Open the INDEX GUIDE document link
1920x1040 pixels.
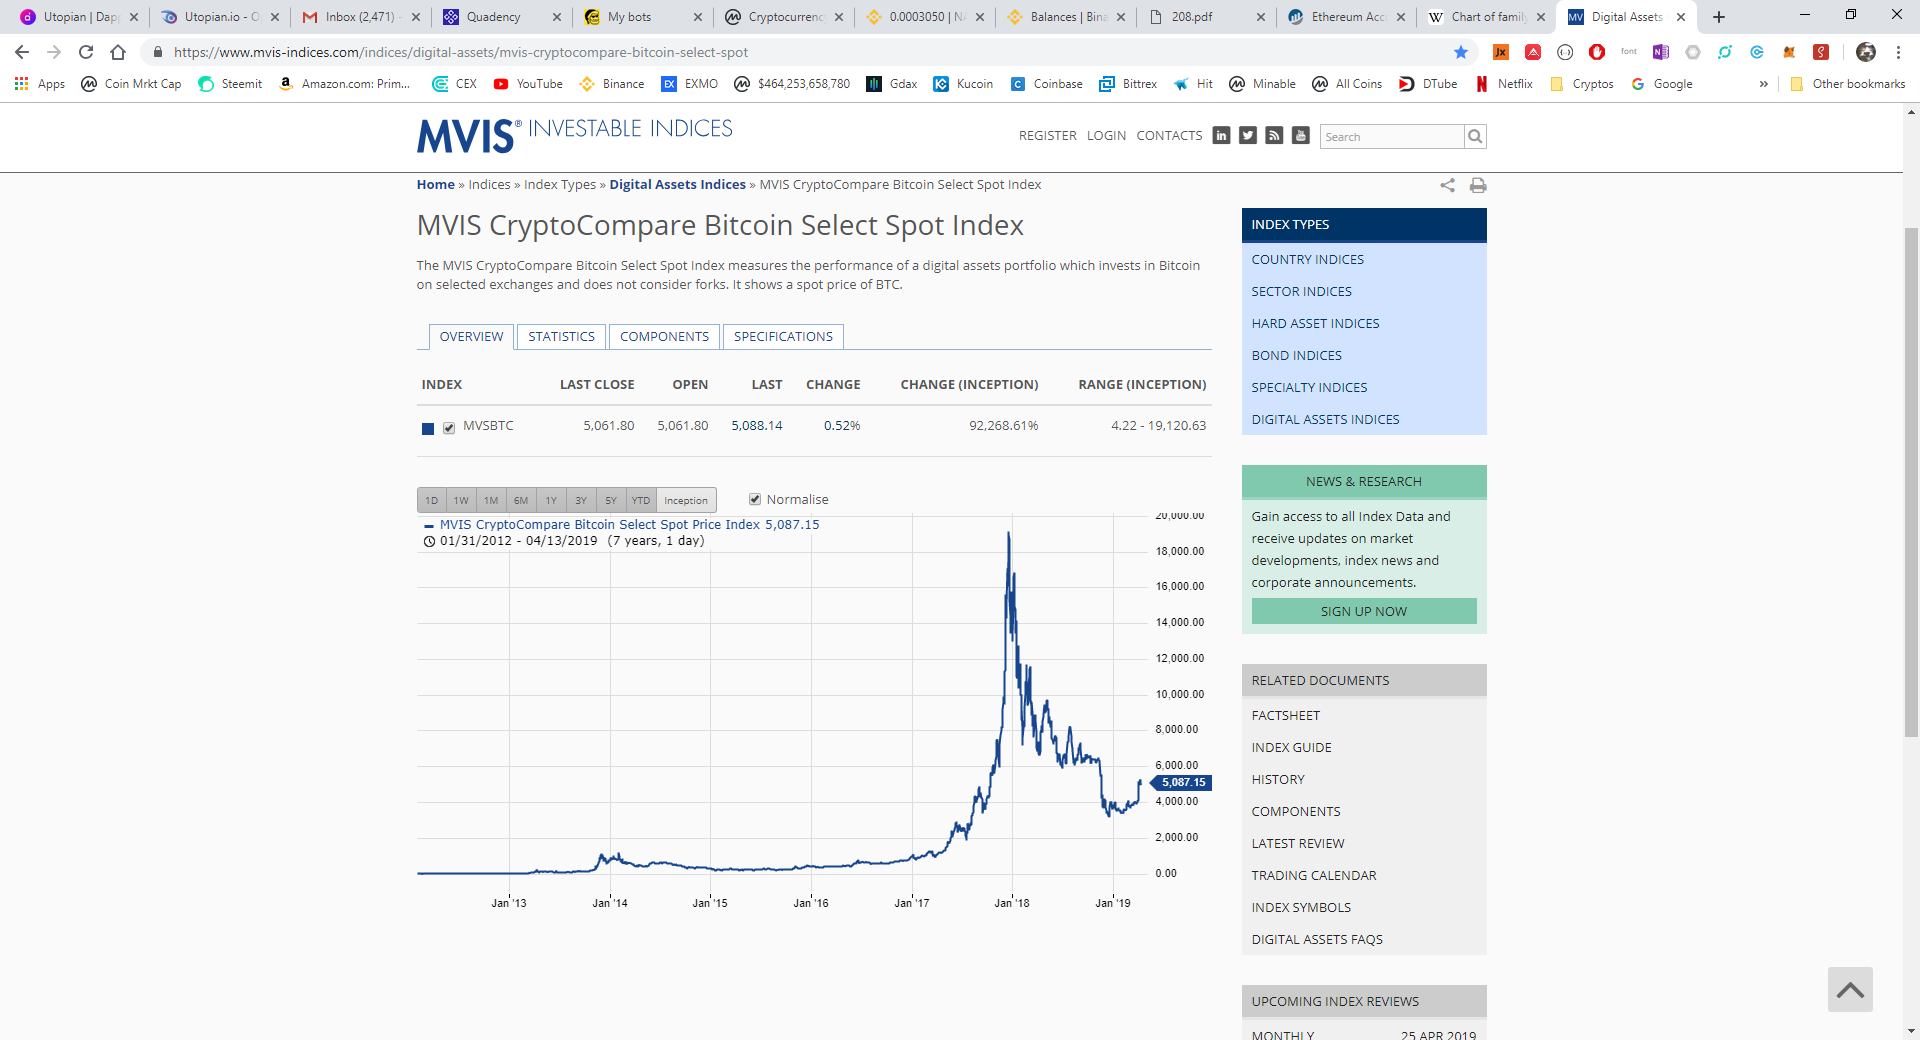pyautogui.click(x=1292, y=748)
